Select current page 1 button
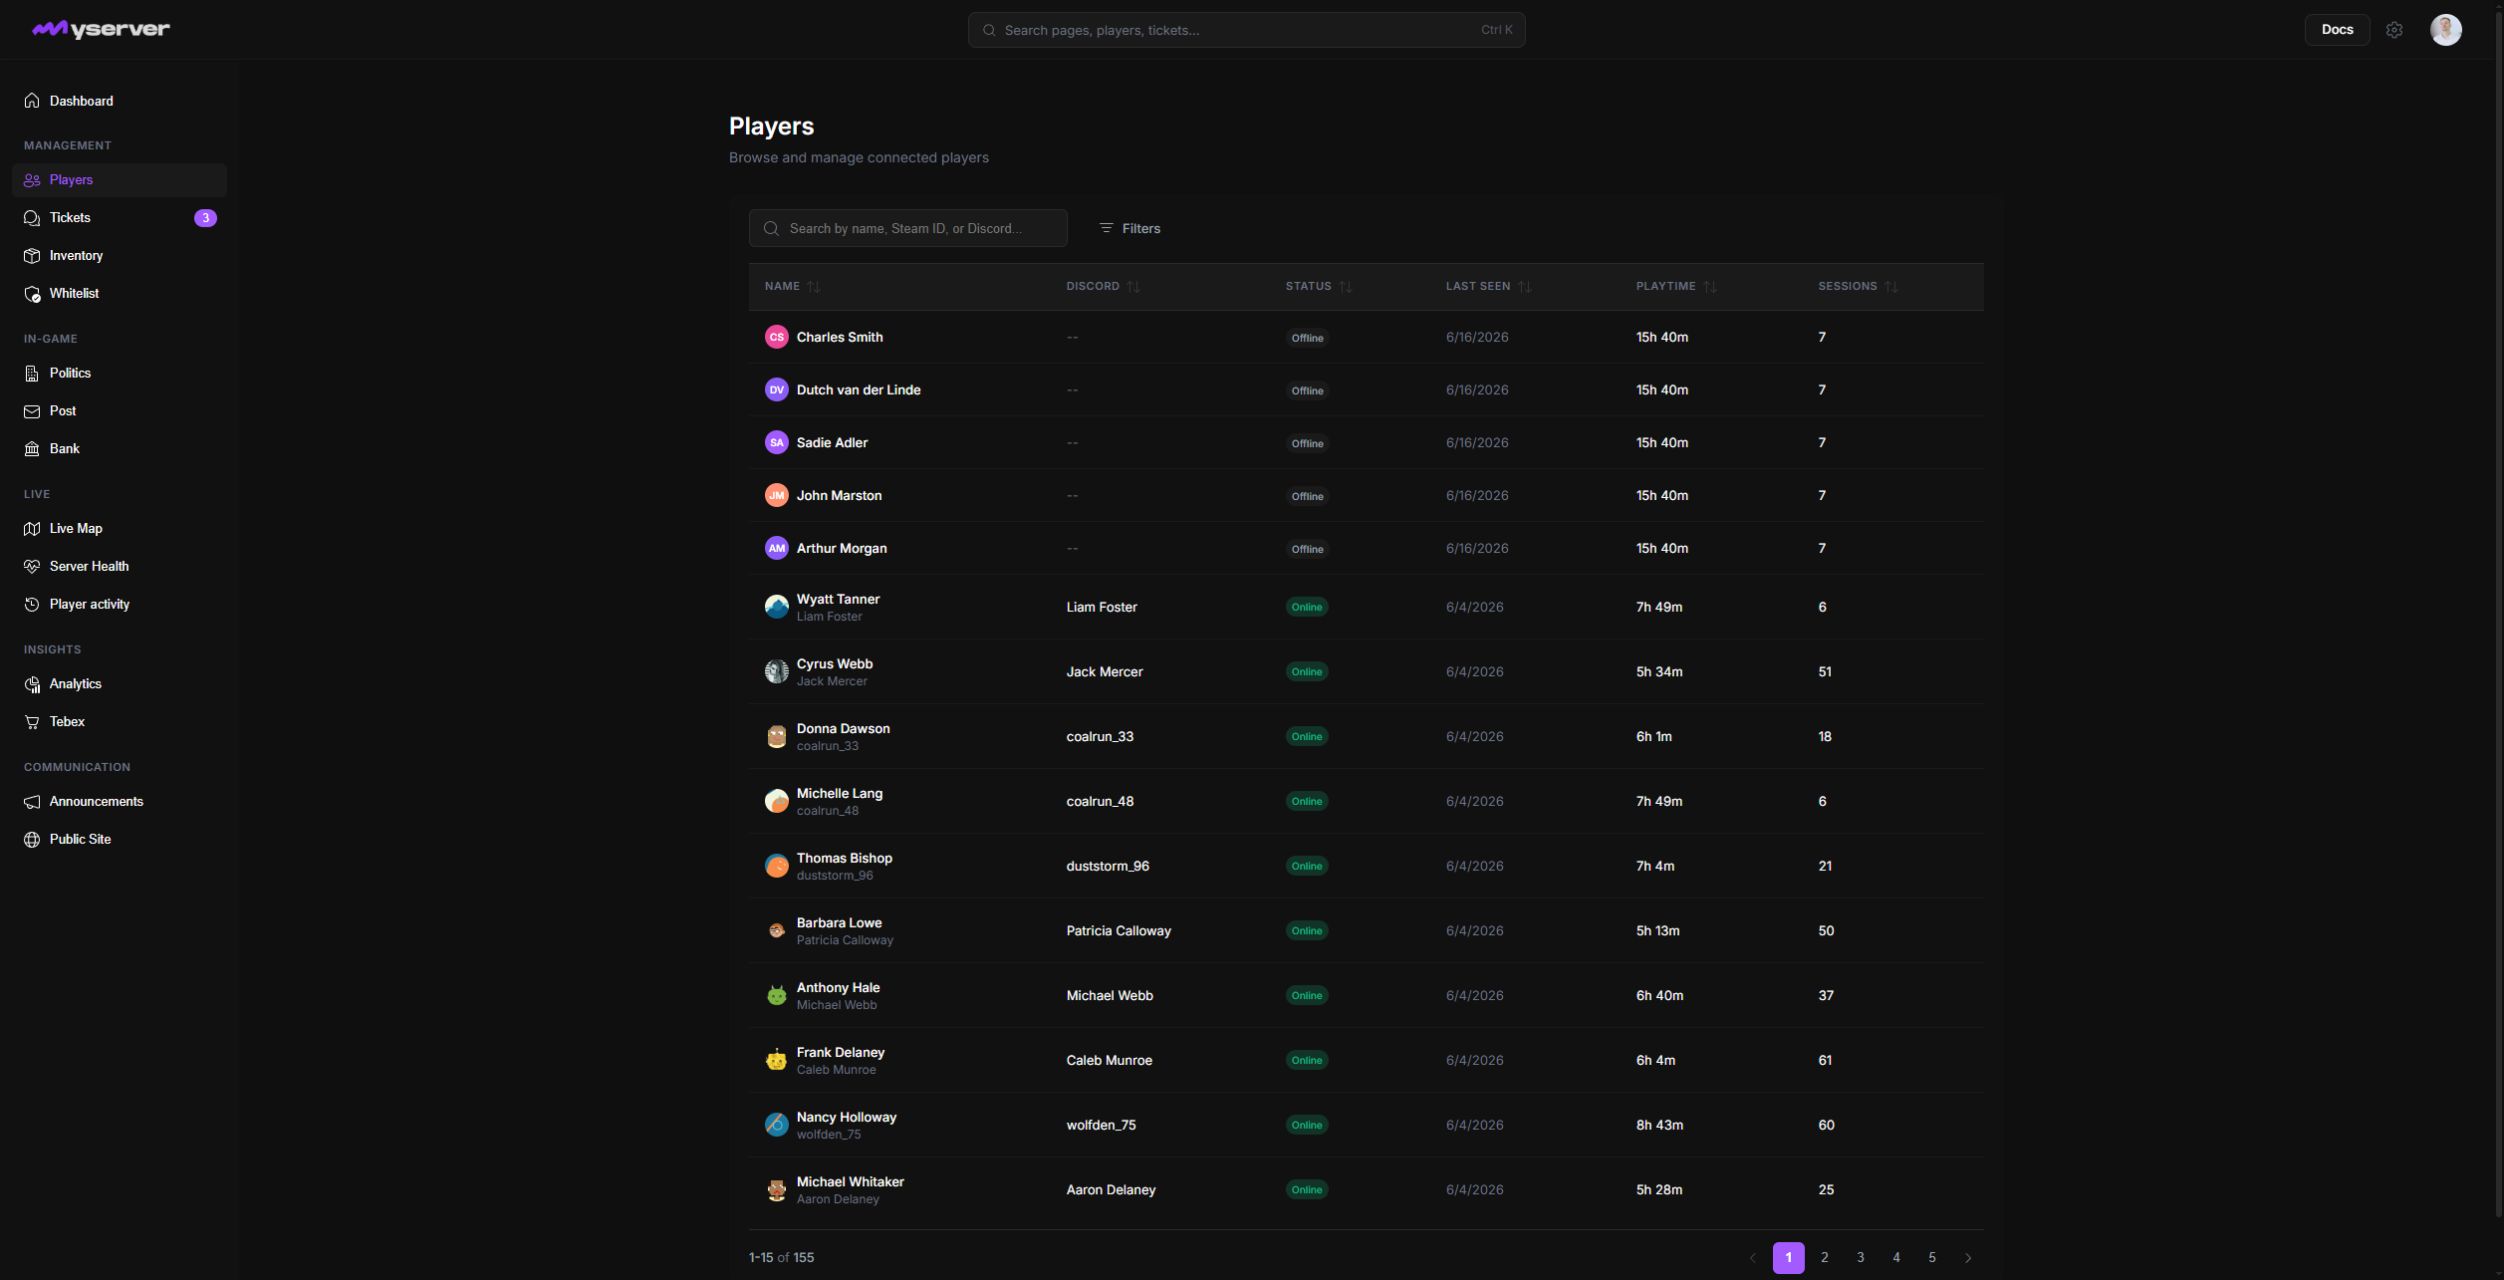This screenshot has width=2504, height=1280. point(1789,1258)
